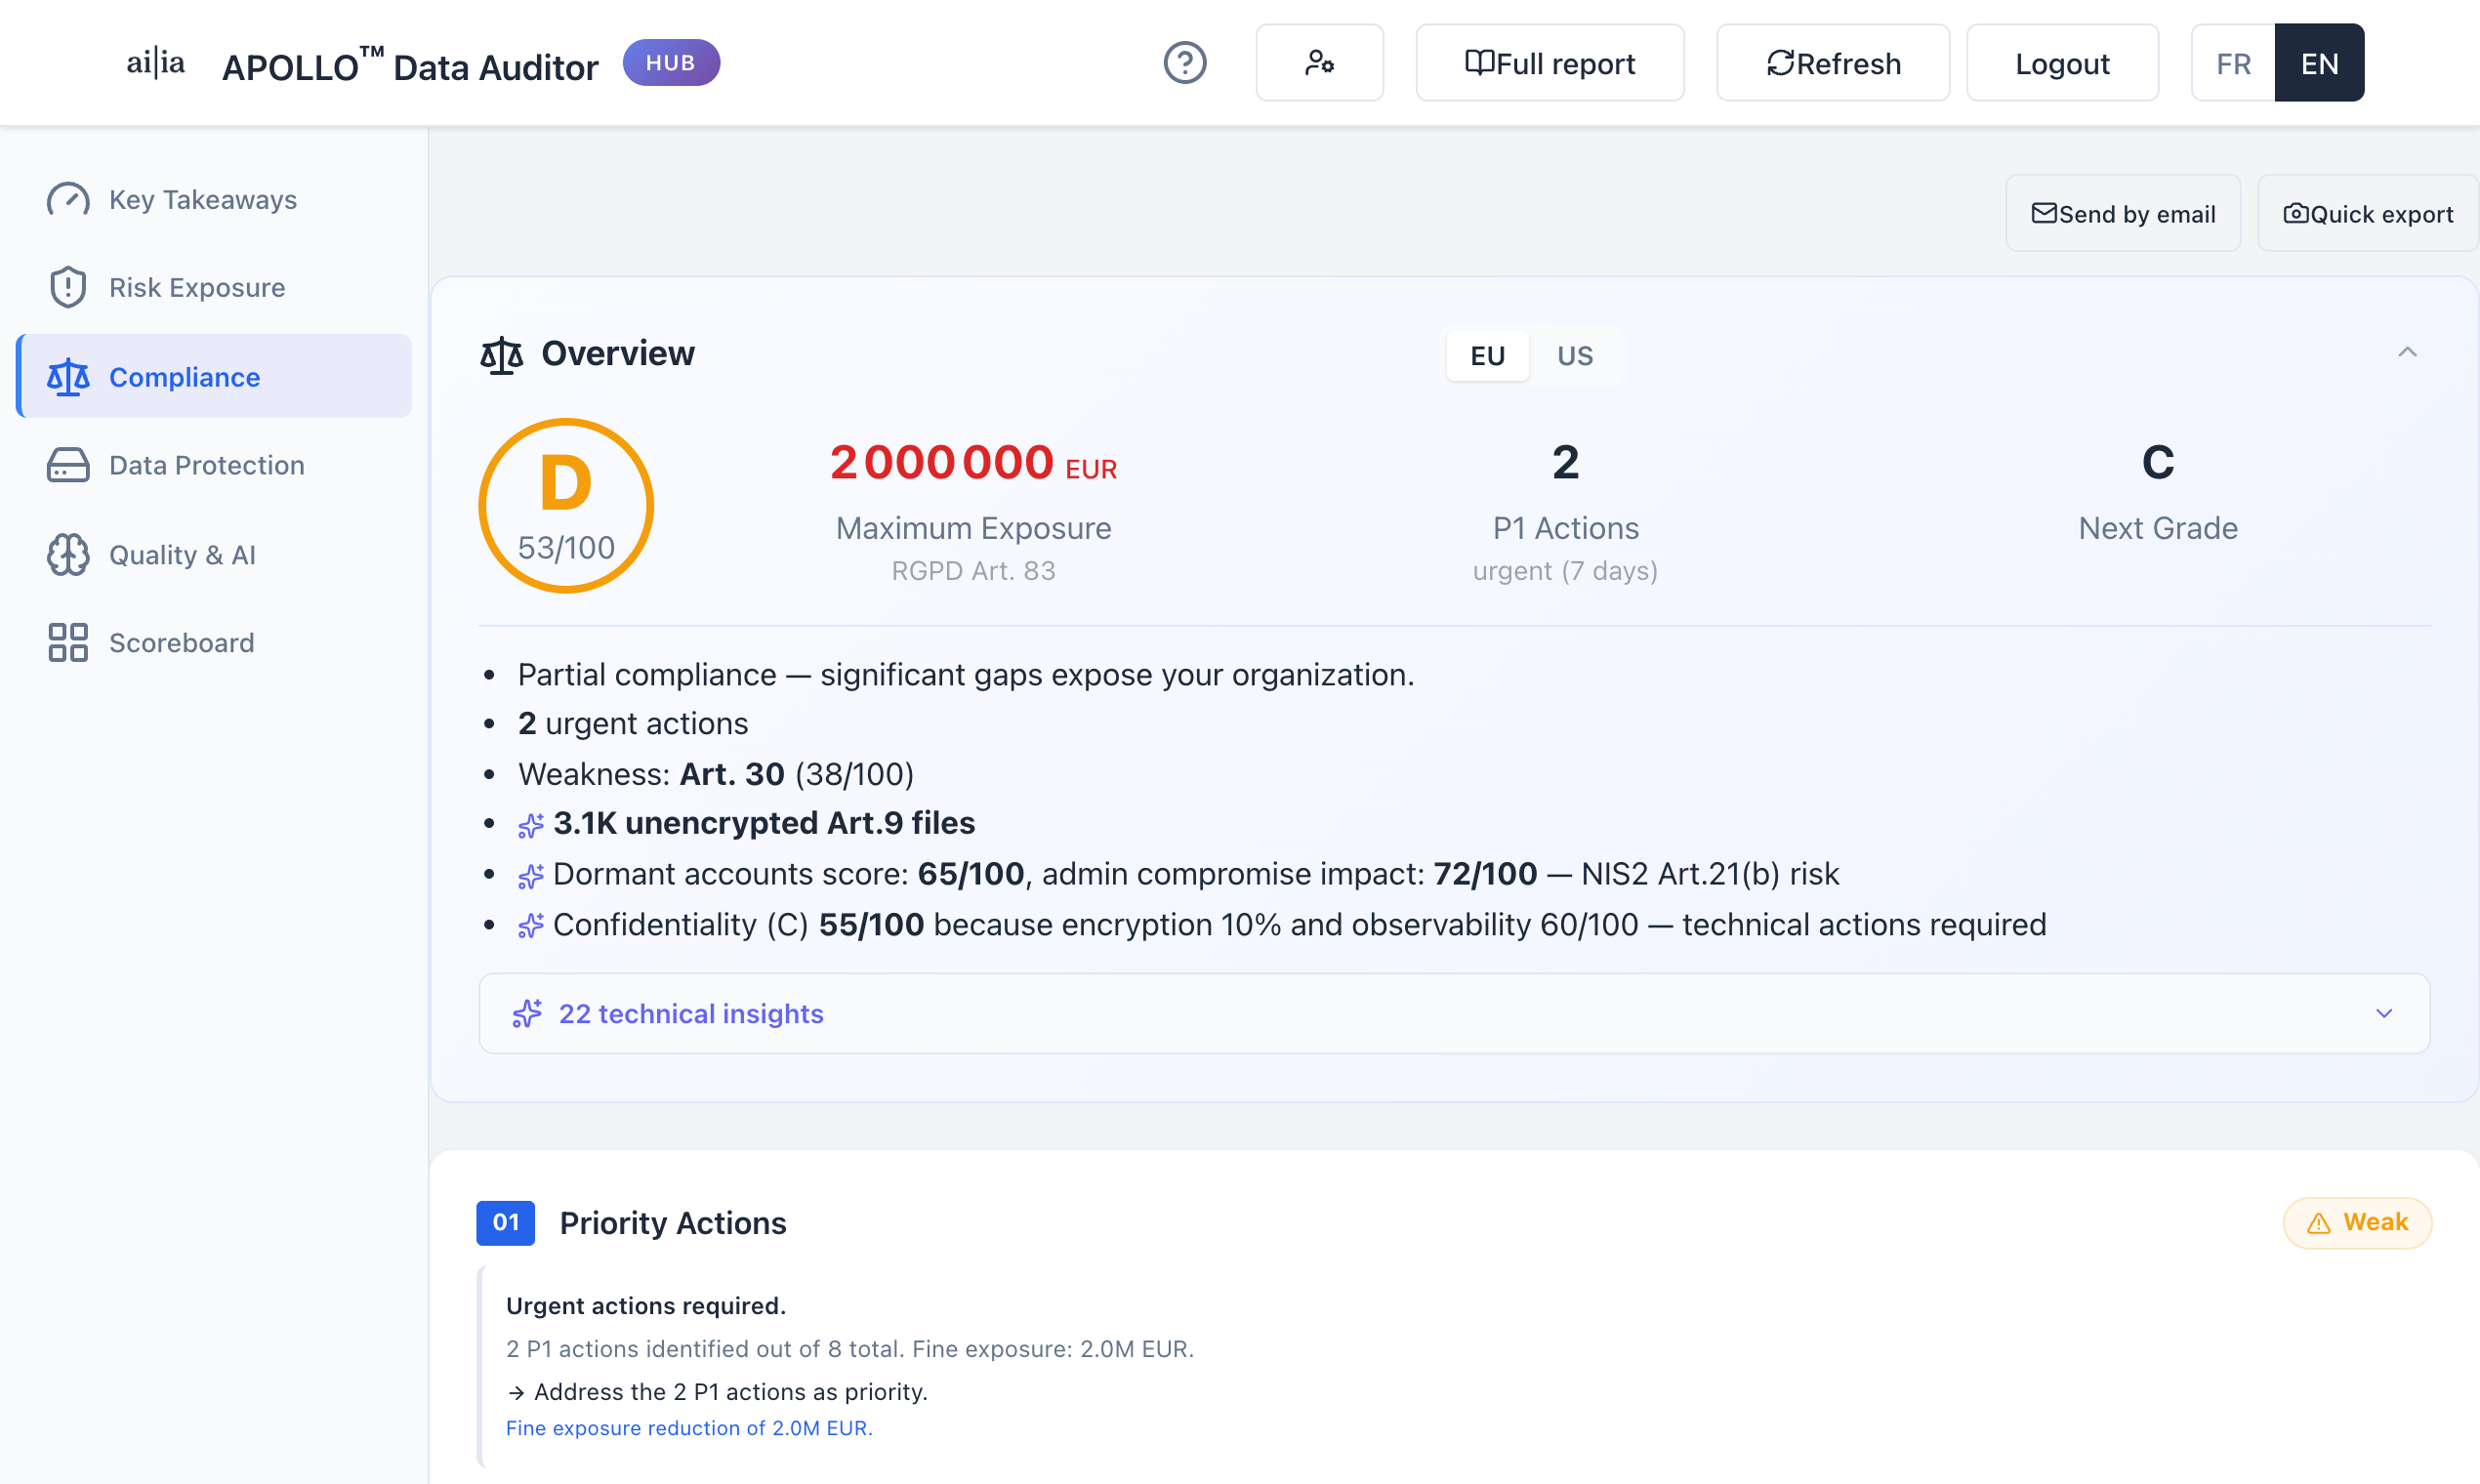Select EN language option
The image size is (2480, 1484).
click(2318, 63)
